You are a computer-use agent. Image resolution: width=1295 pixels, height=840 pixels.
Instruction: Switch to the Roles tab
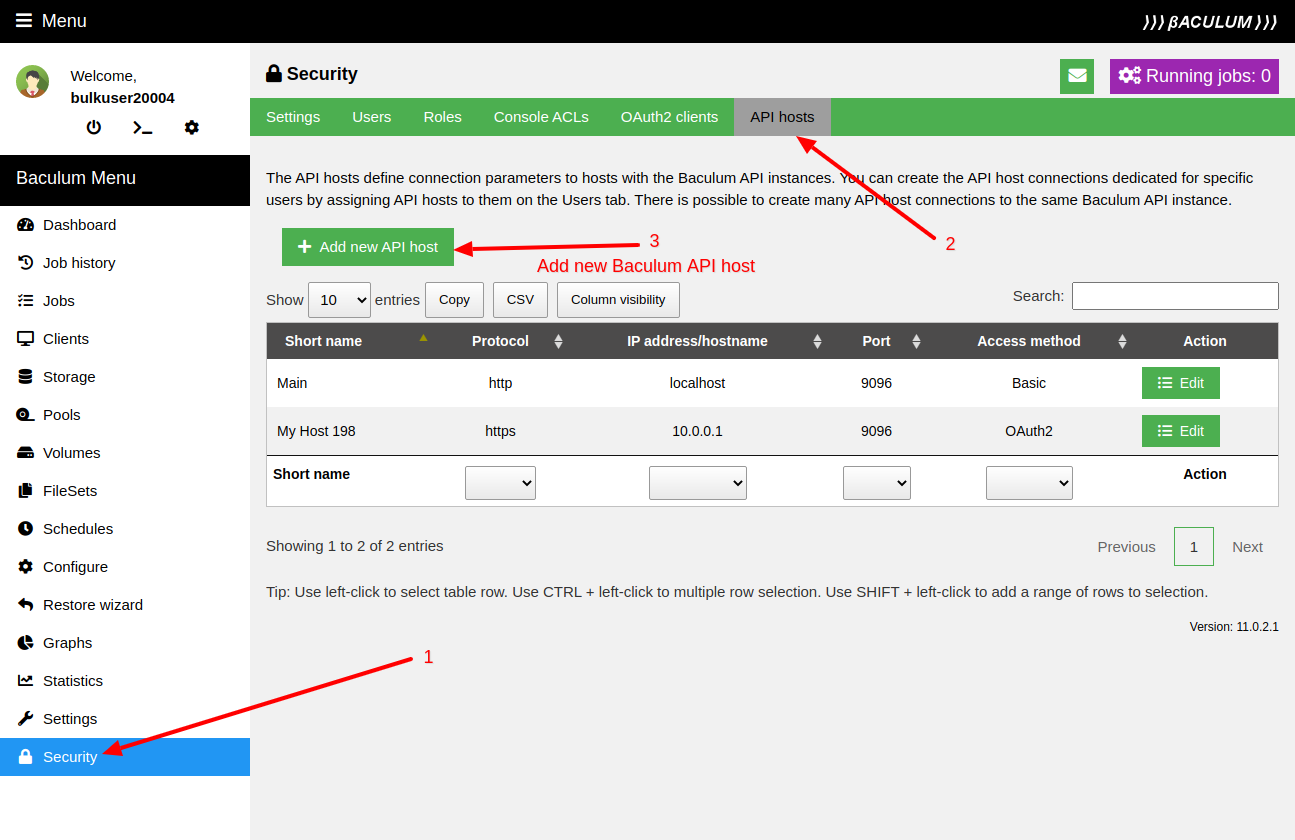click(442, 117)
